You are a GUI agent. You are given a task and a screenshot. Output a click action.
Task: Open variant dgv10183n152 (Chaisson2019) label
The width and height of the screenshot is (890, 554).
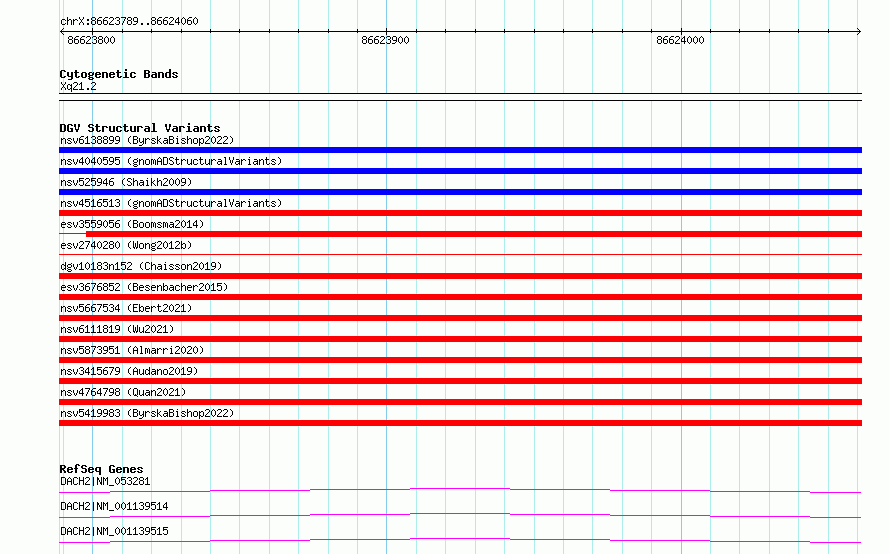click(x=141, y=266)
